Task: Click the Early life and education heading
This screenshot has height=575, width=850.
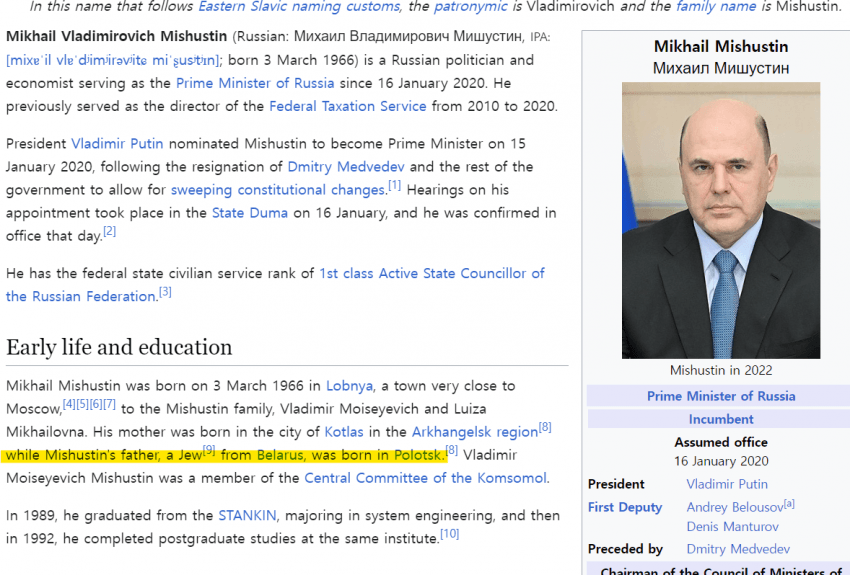Action: tap(119, 347)
